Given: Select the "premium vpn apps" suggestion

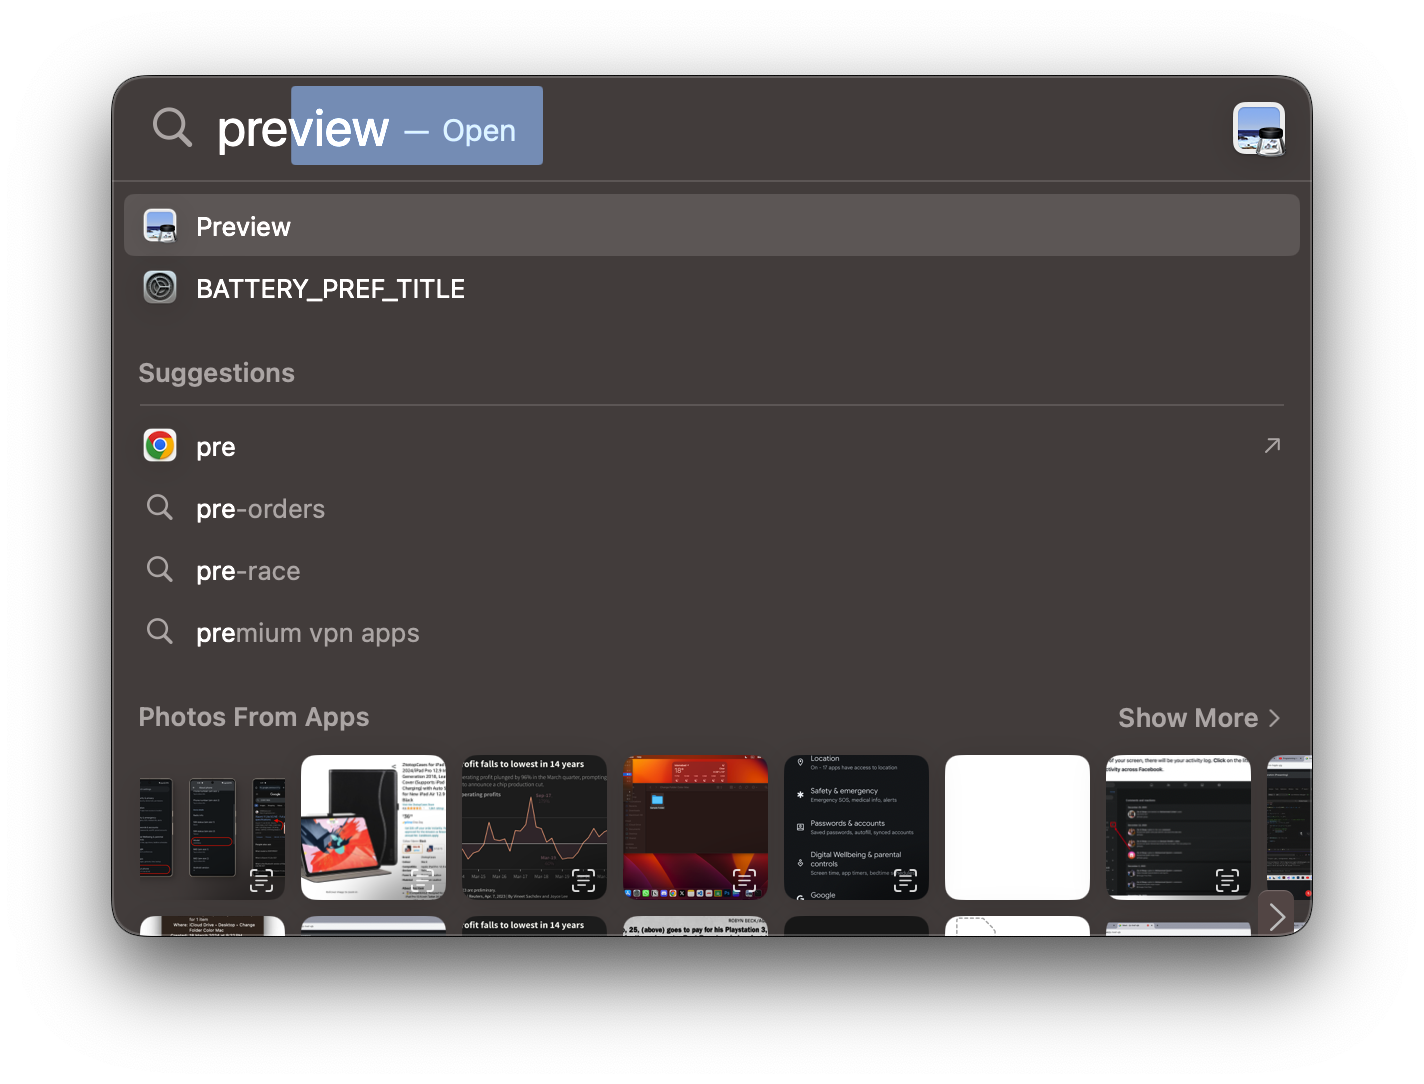Looking at the screenshot, I should pos(712,632).
